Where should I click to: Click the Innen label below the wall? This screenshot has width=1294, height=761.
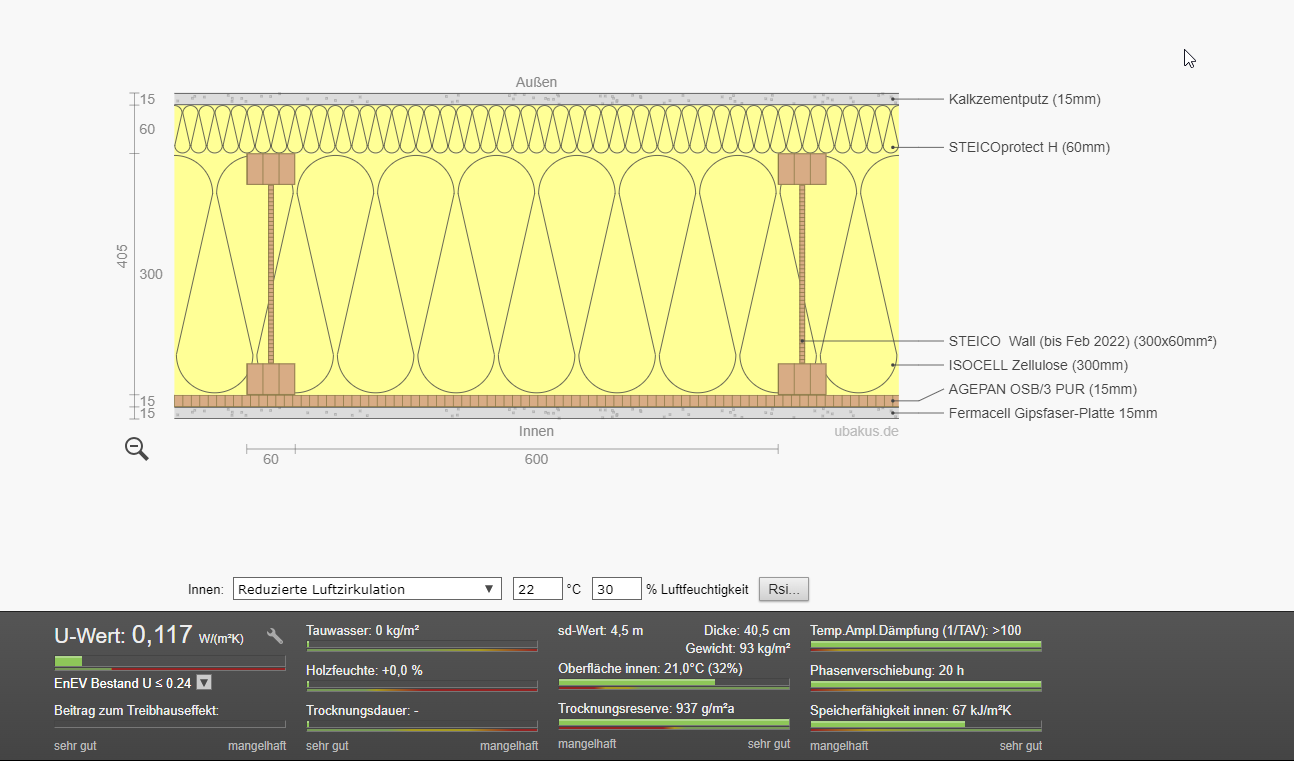point(536,431)
